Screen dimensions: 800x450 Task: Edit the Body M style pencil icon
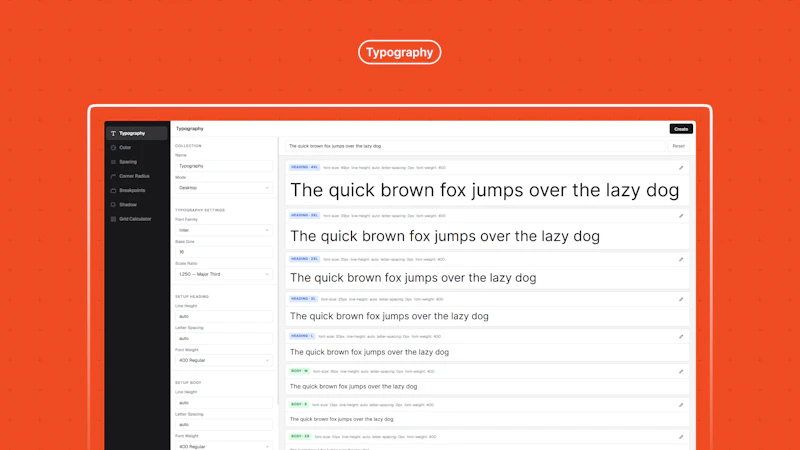pyautogui.click(x=681, y=371)
